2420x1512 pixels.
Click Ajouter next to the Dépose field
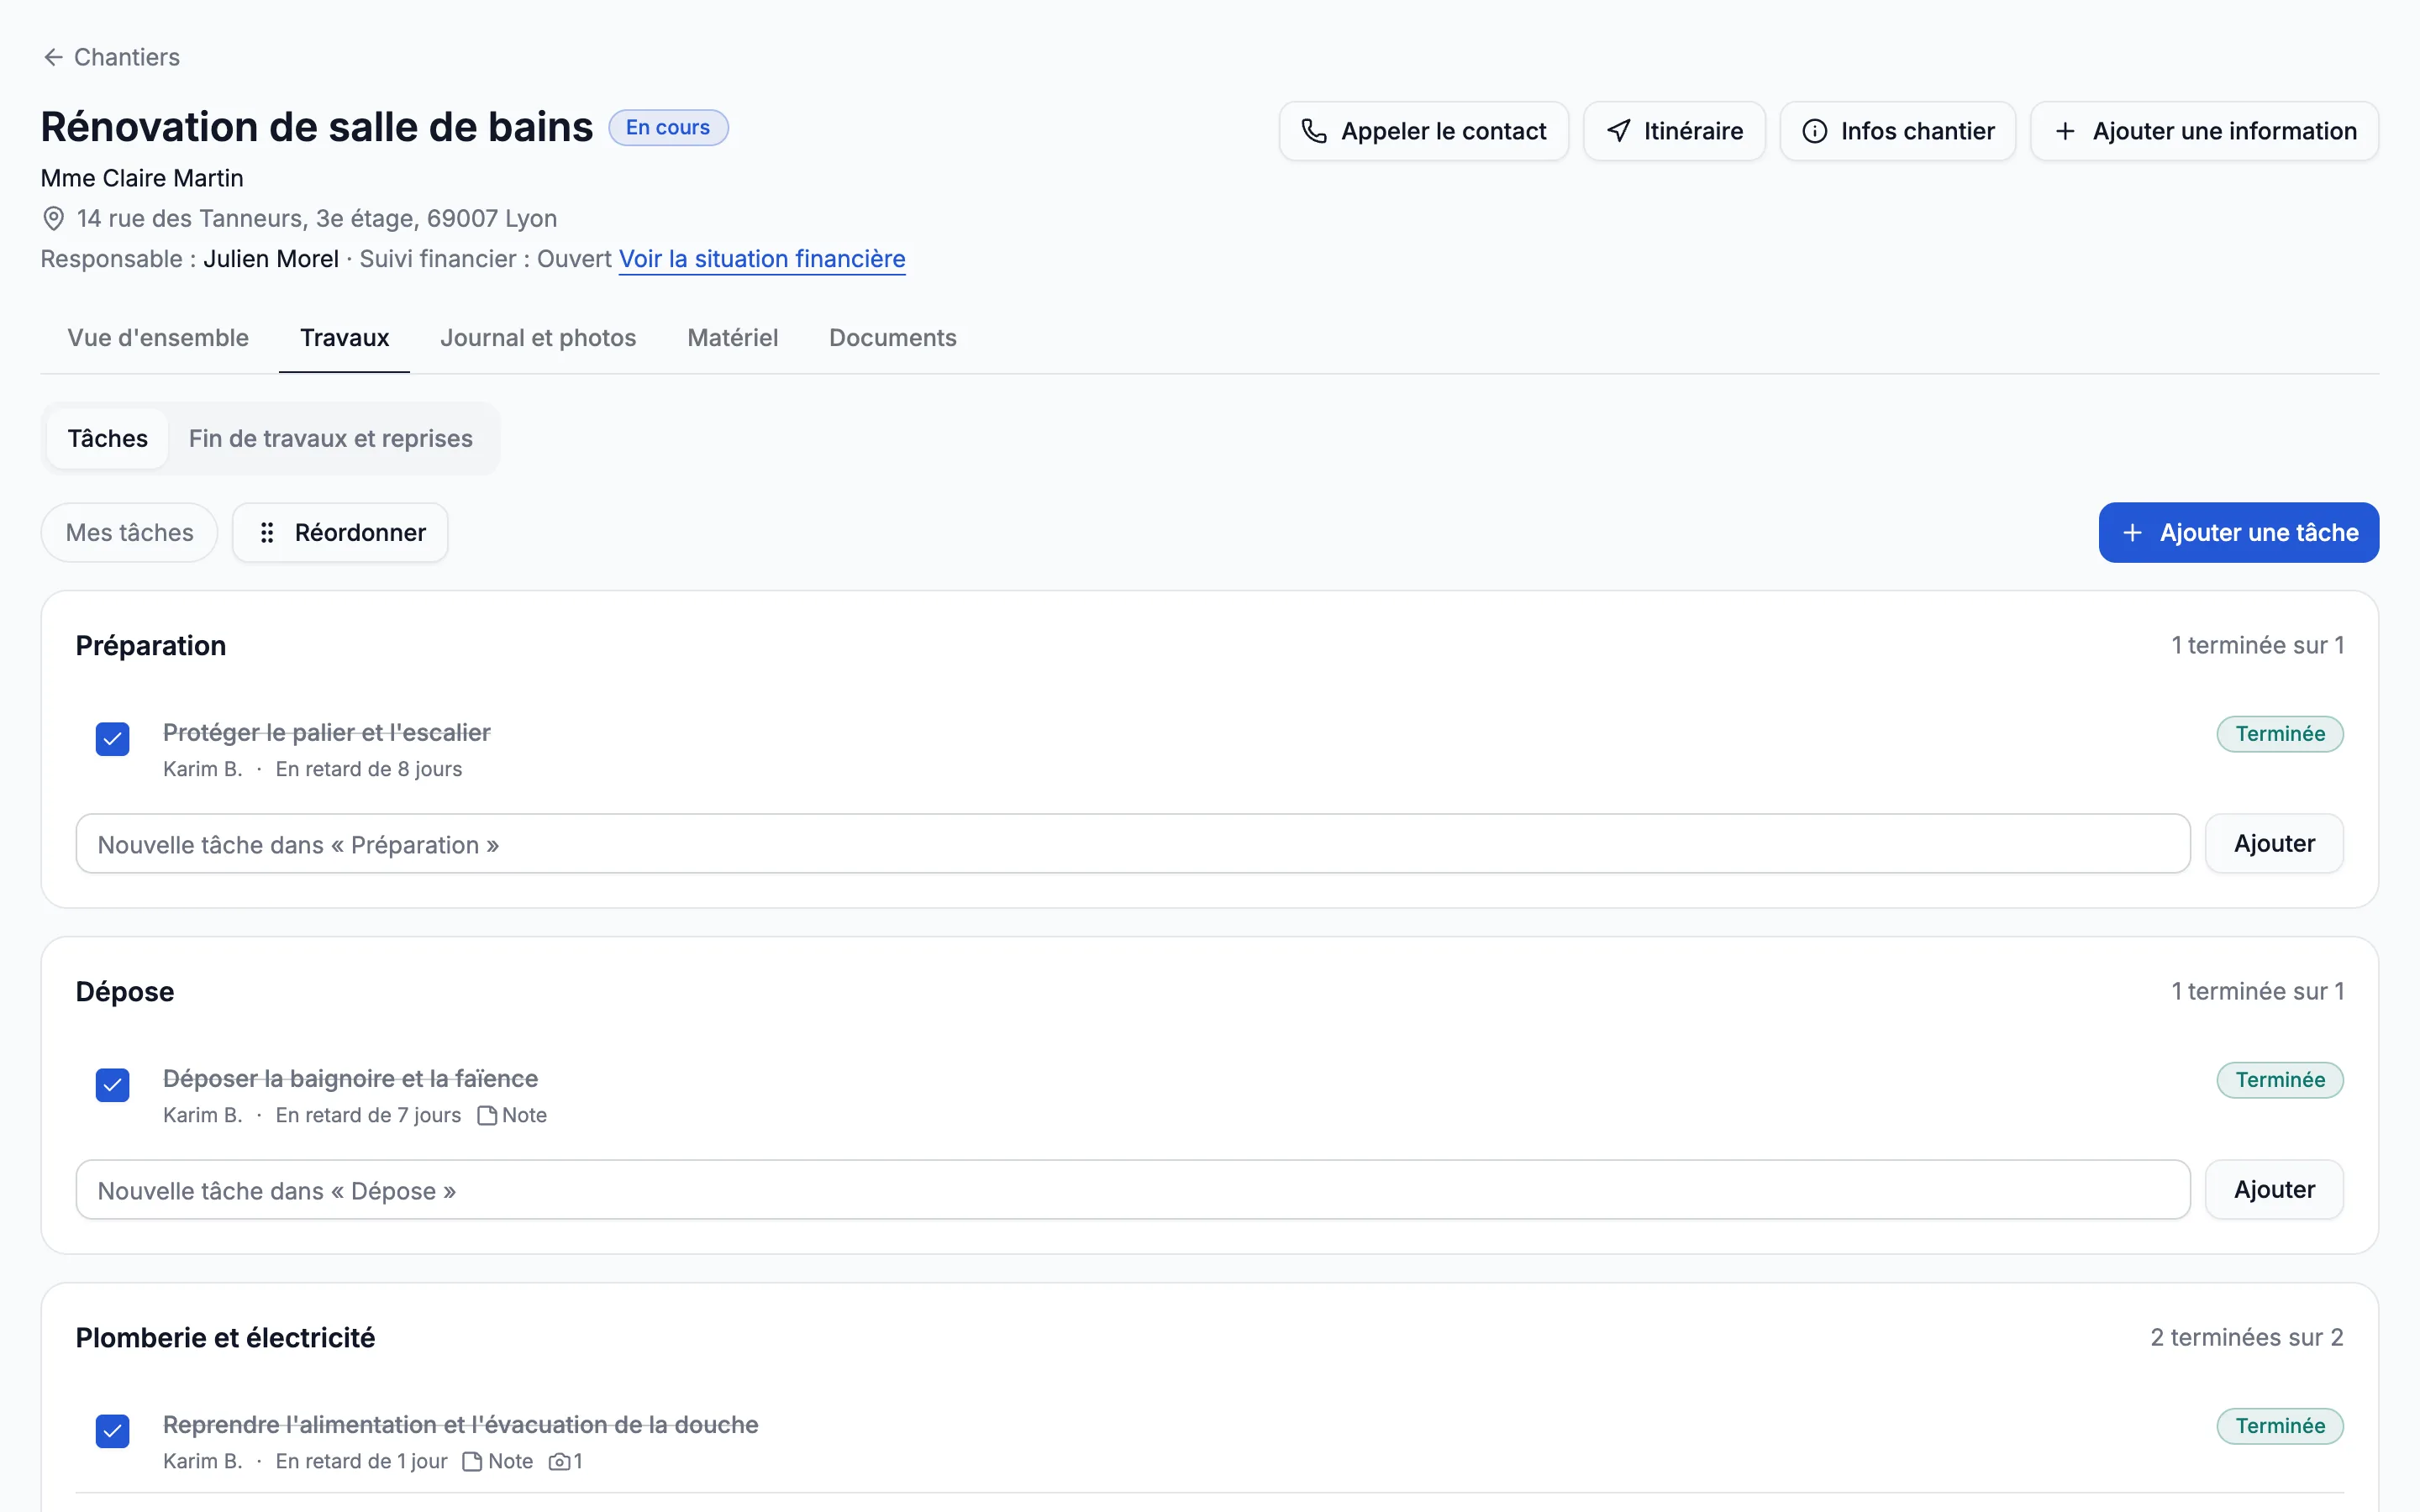[2274, 1190]
